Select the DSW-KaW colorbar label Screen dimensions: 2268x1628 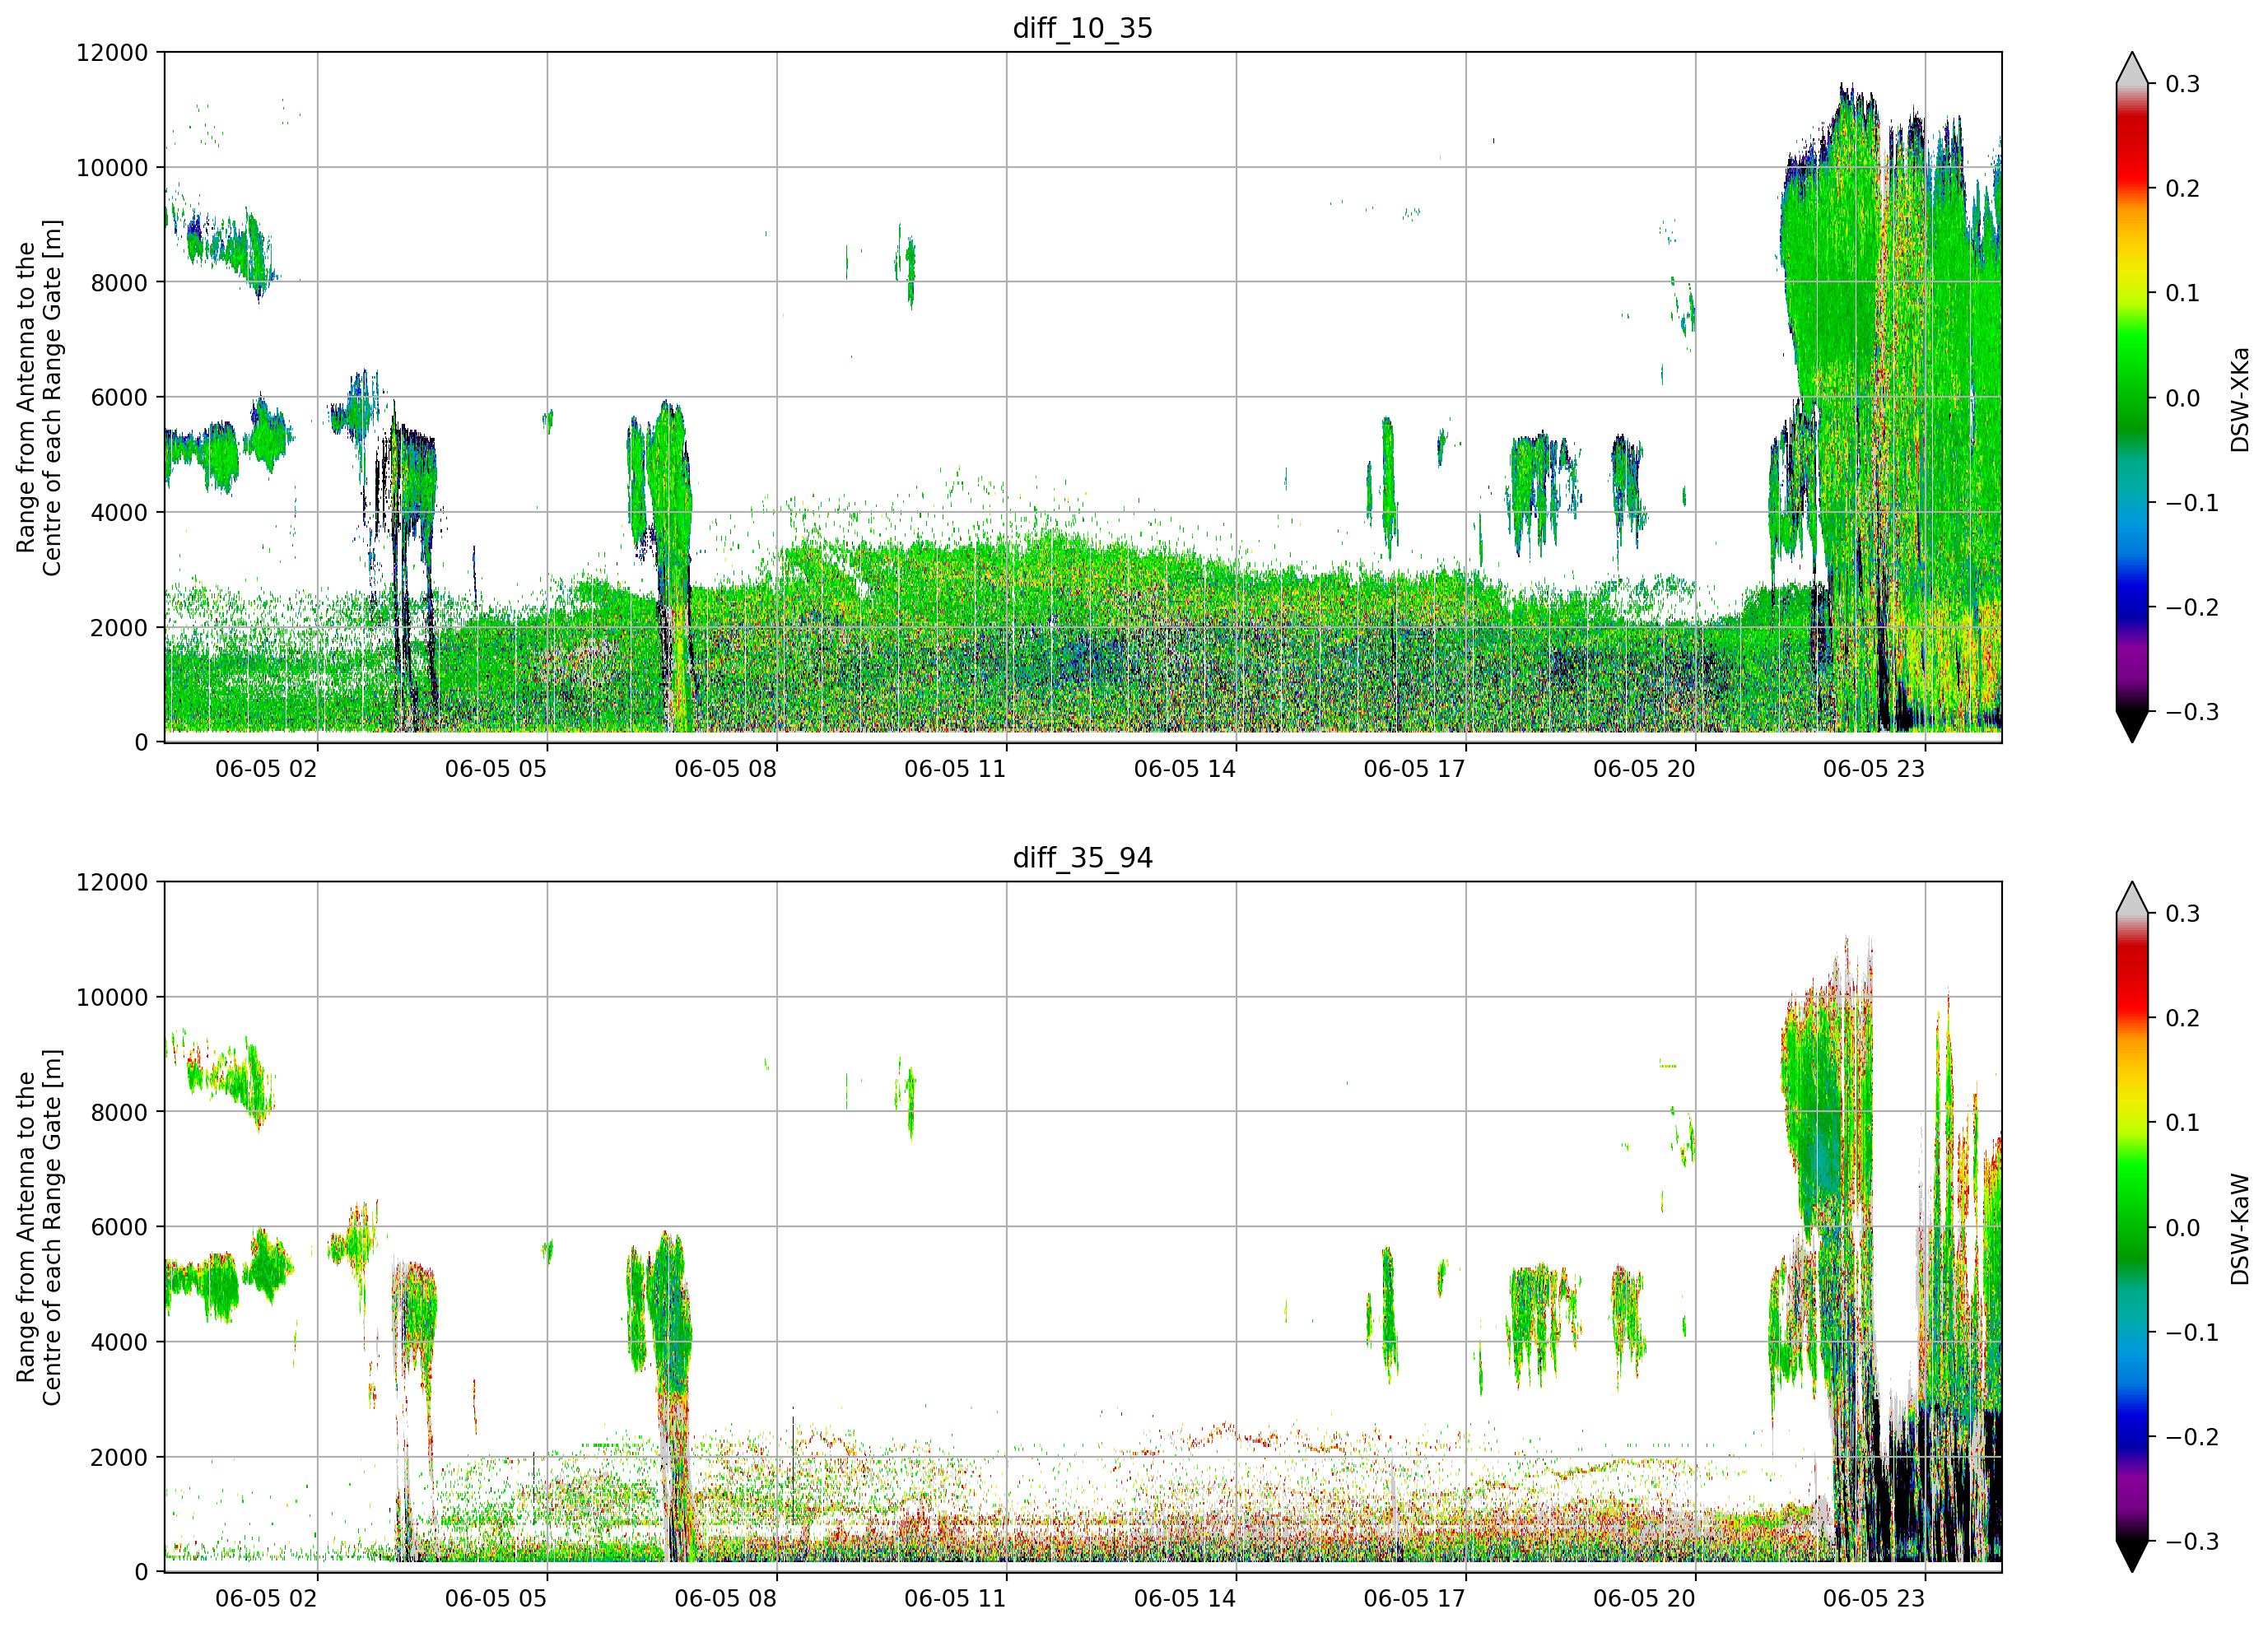coord(2239,1229)
